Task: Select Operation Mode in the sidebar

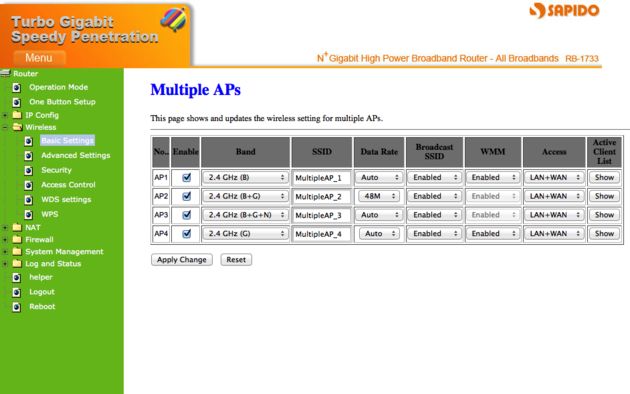Action: (x=58, y=87)
